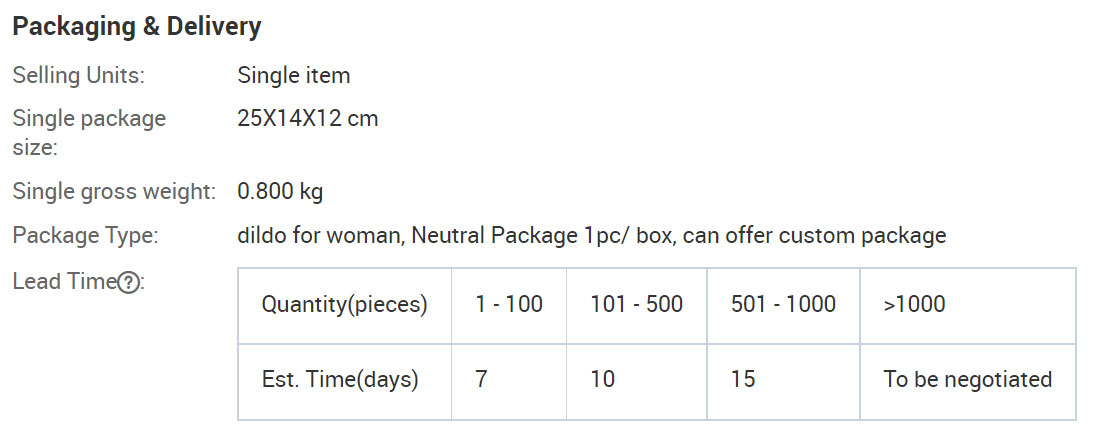Click the Single item value text
This screenshot has width=1097, height=433.
tap(294, 76)
